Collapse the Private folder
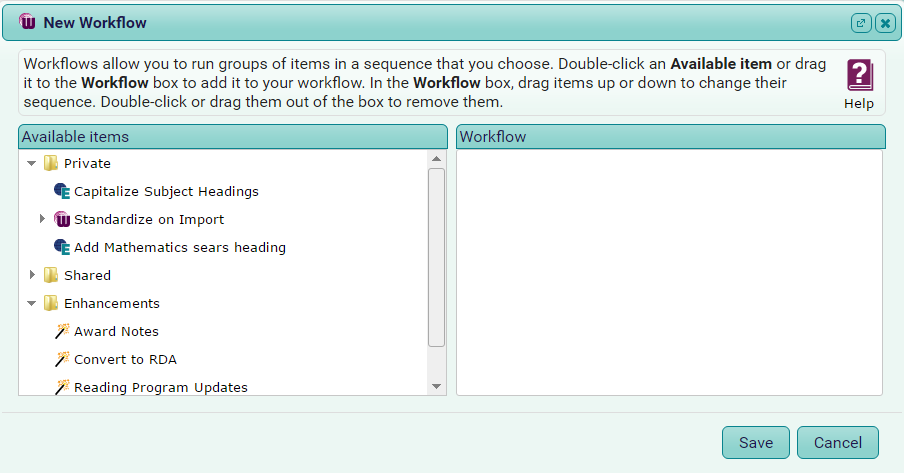Viewport: 904px width, 473px height. (32, 163)
